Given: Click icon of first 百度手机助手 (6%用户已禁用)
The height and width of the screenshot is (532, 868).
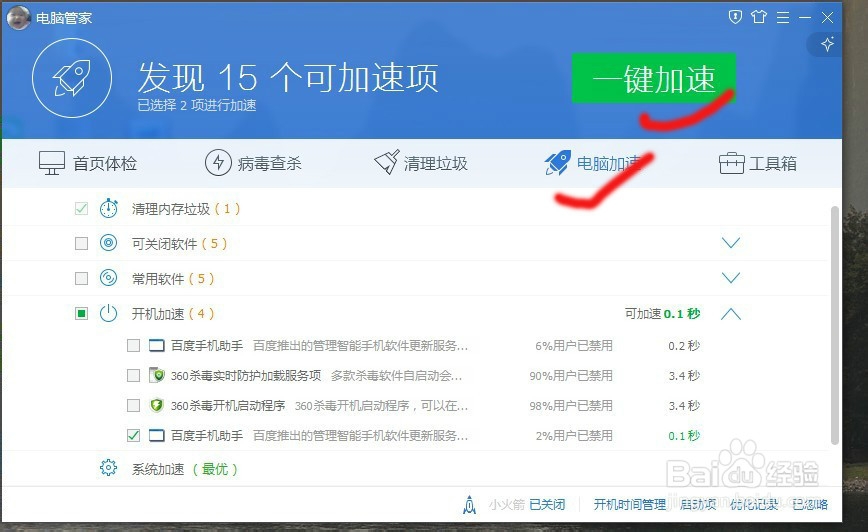Looking at the screenshot, I should pos(157,346).
